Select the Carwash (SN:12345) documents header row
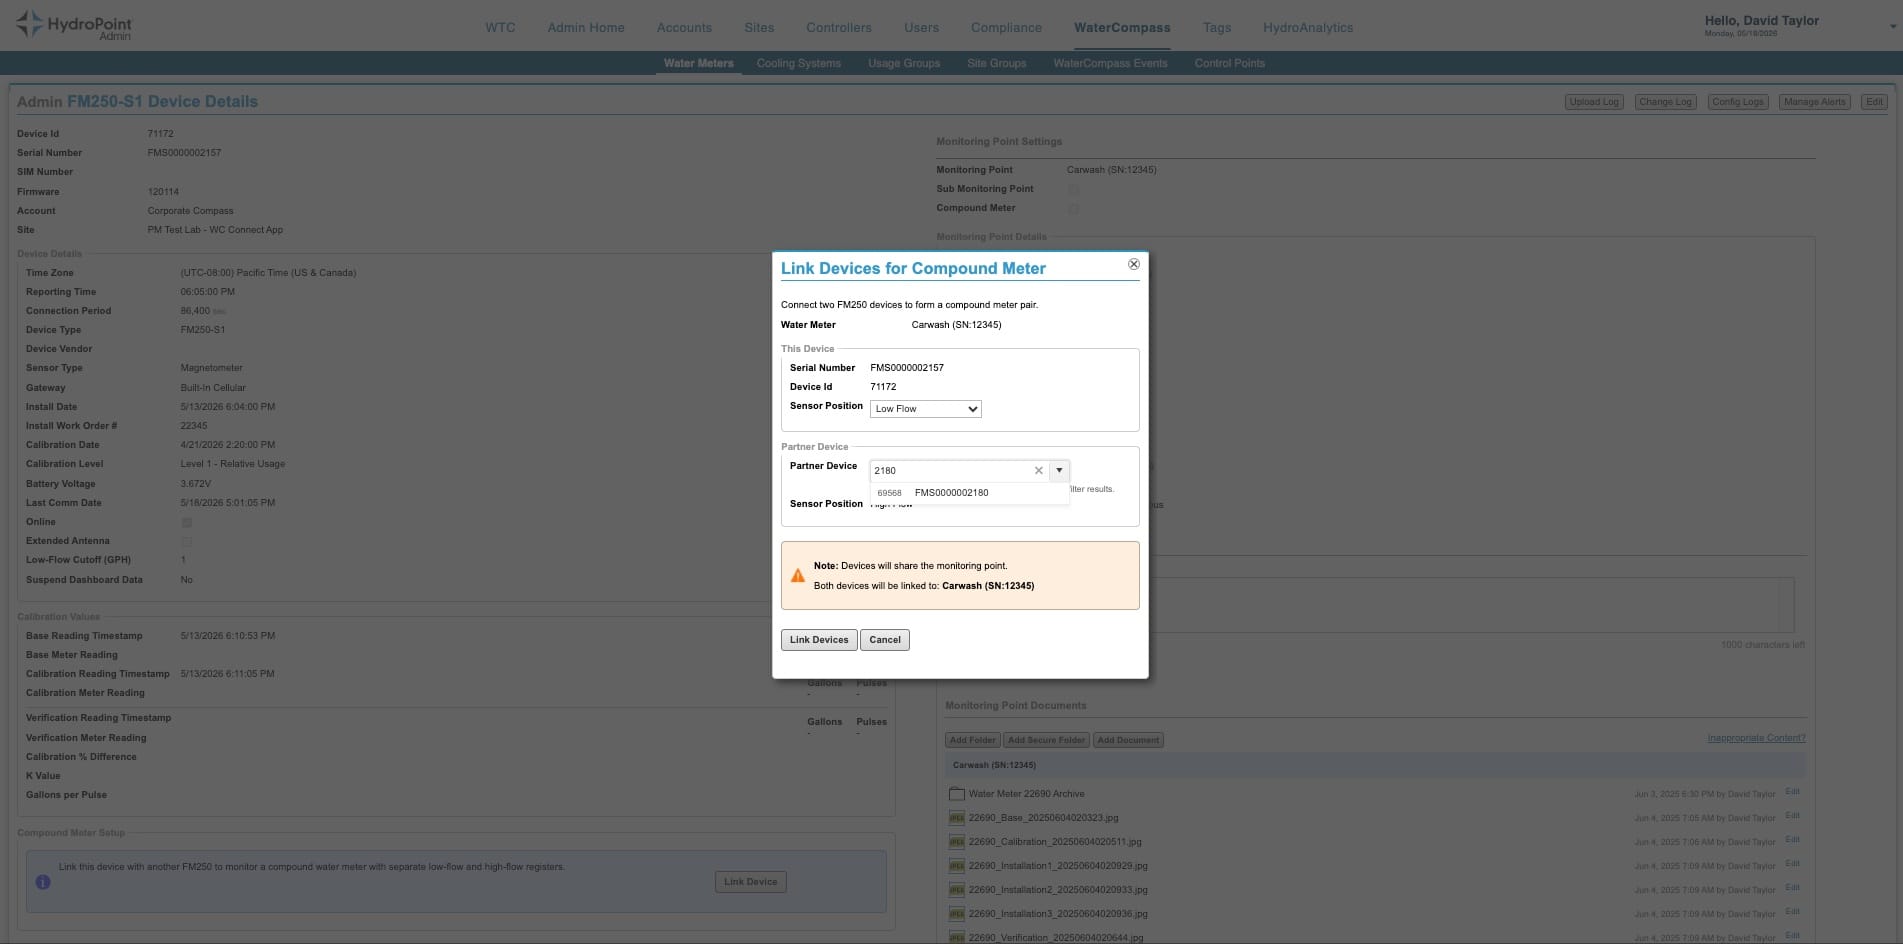 (x=1375, y=765)
